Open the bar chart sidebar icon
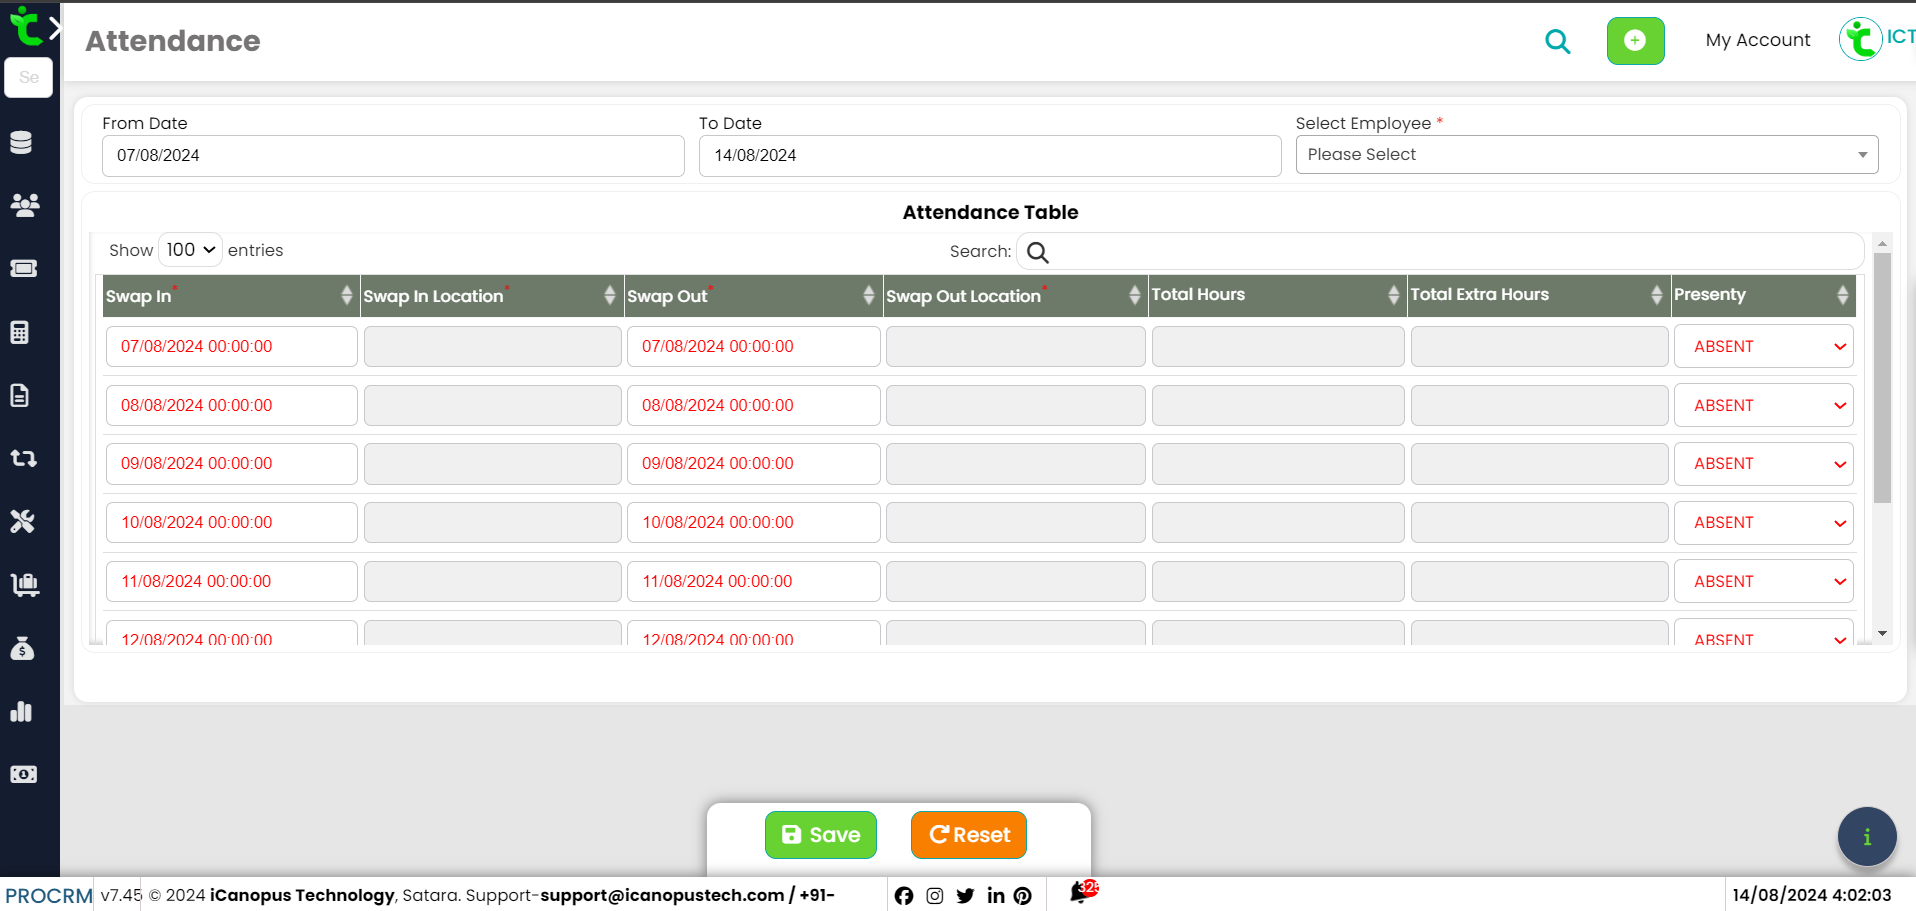 pos(22,712)
